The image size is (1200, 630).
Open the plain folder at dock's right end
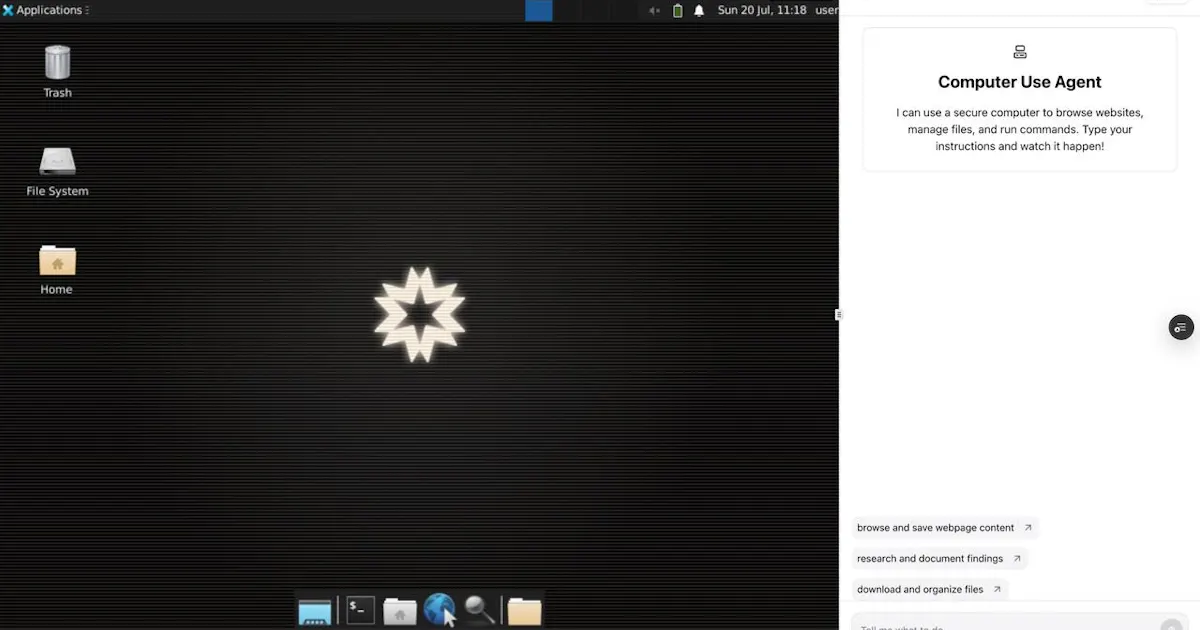tap(524, 611)
